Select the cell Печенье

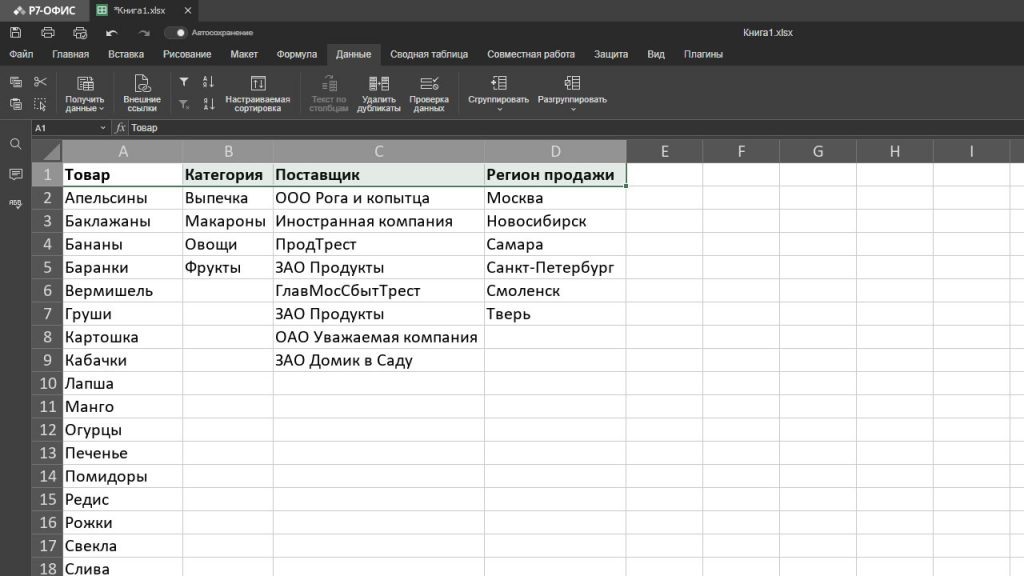[123, 453]
